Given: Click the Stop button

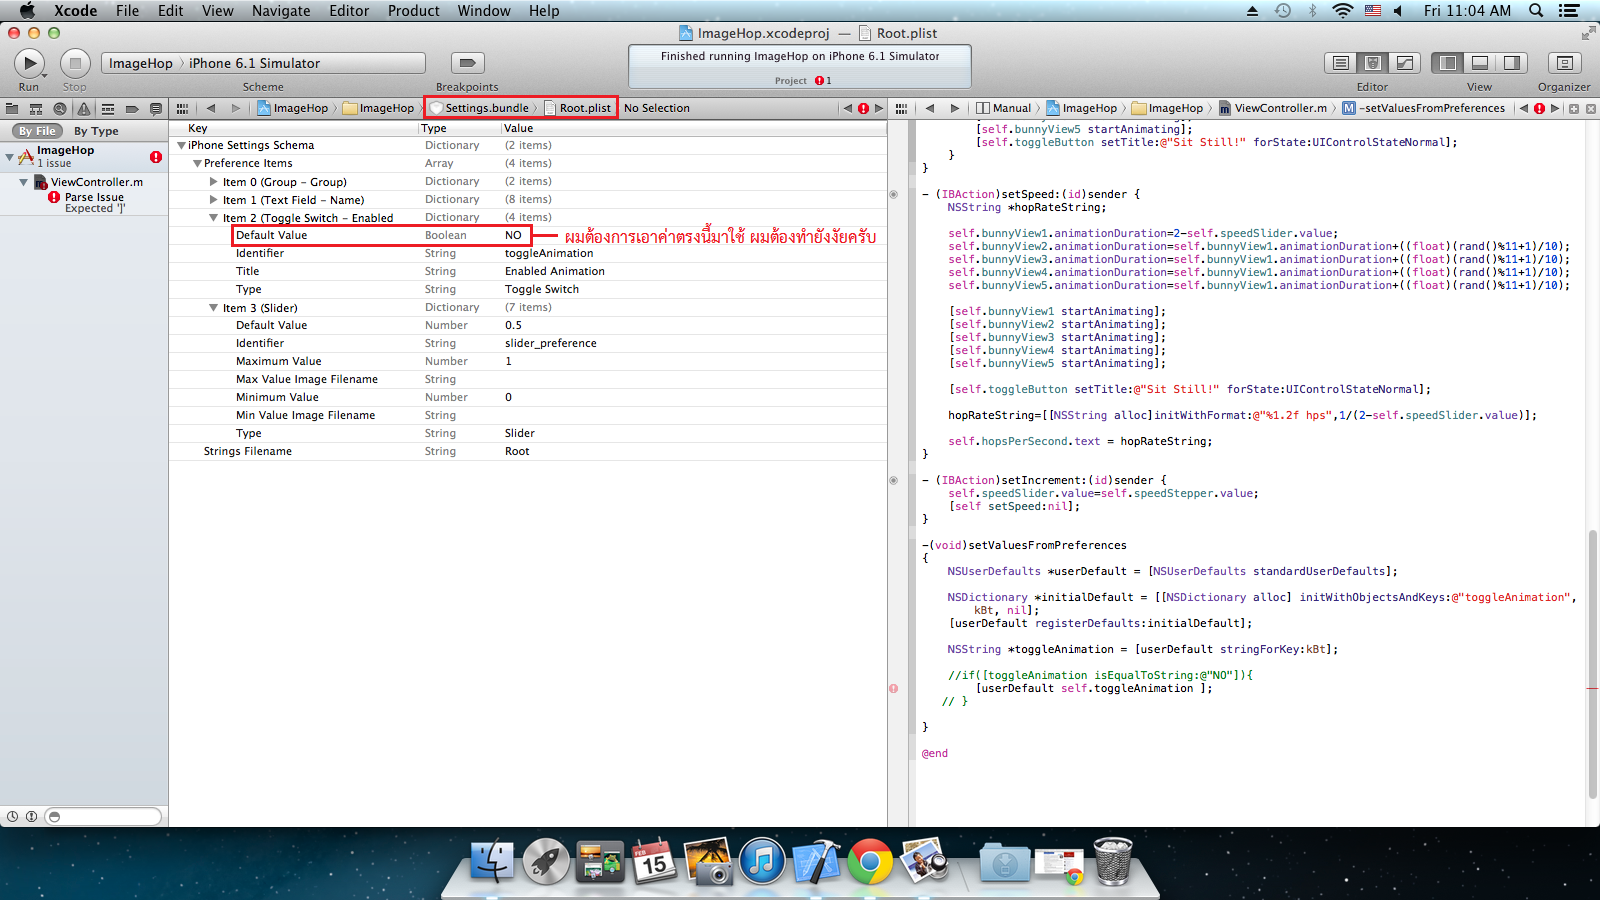Looking at the screenshot, I should click(75, 63).
